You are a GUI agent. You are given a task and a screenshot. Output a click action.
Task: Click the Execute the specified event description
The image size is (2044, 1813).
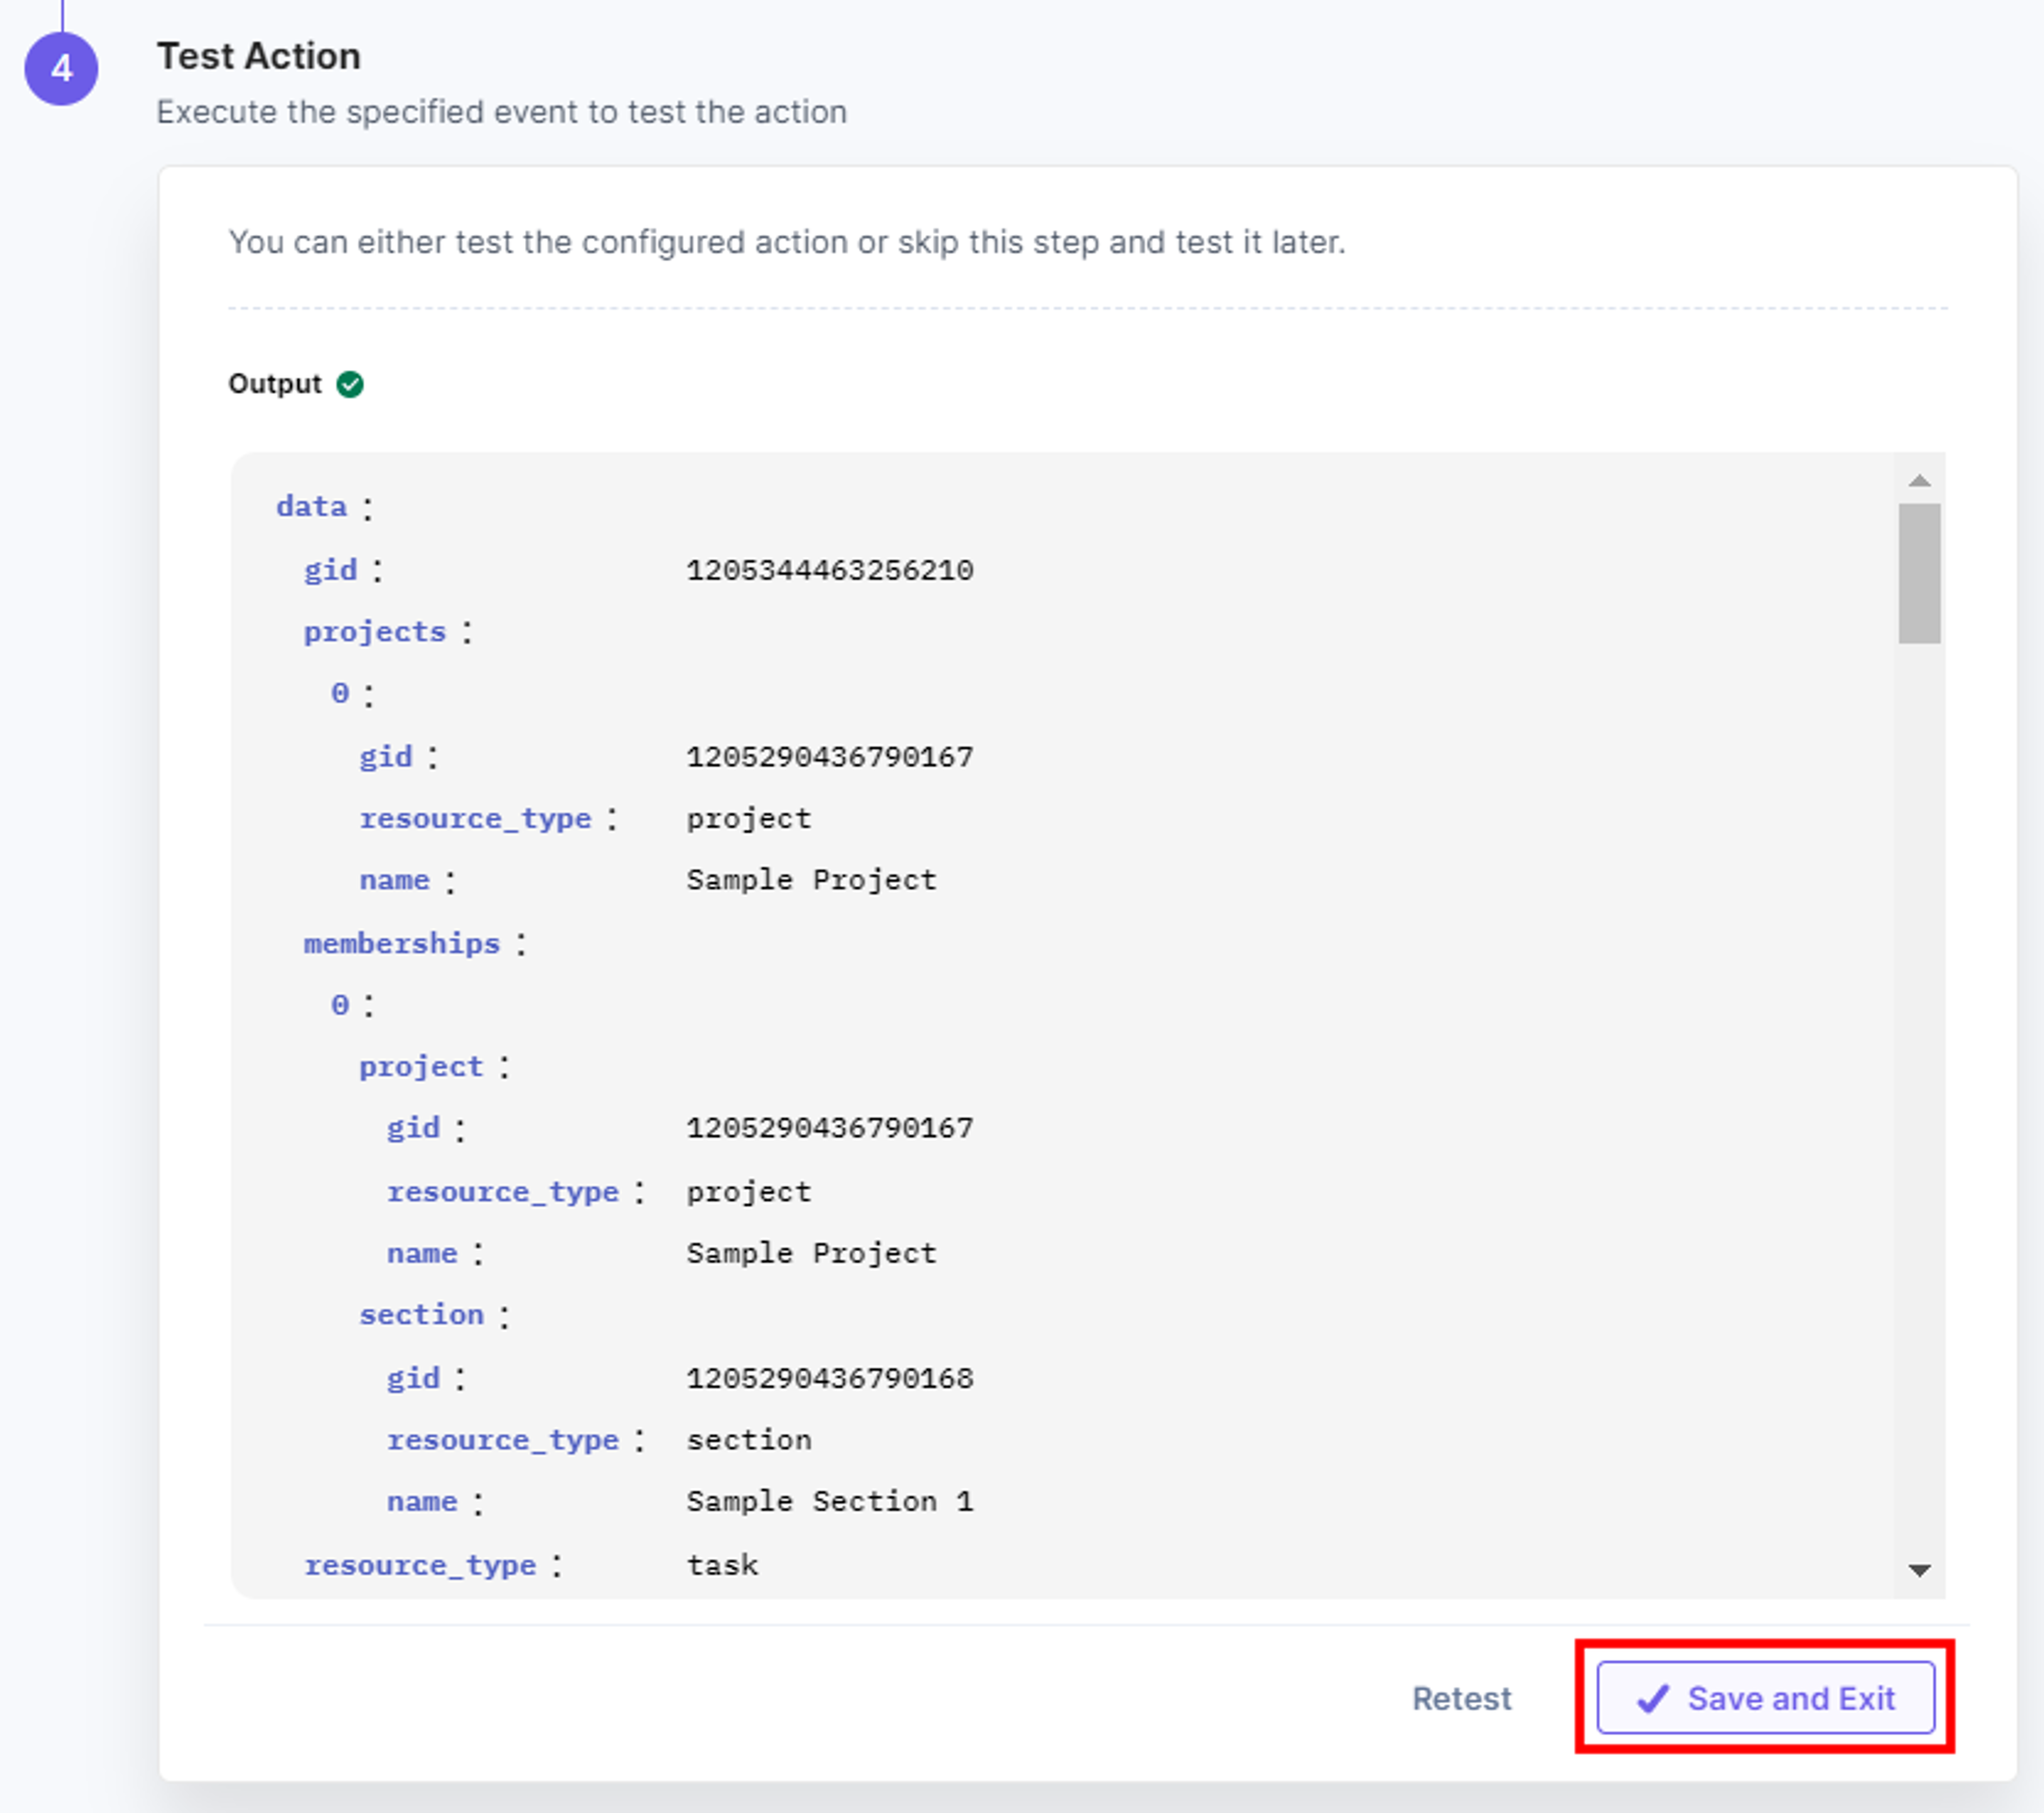[502, 112]
